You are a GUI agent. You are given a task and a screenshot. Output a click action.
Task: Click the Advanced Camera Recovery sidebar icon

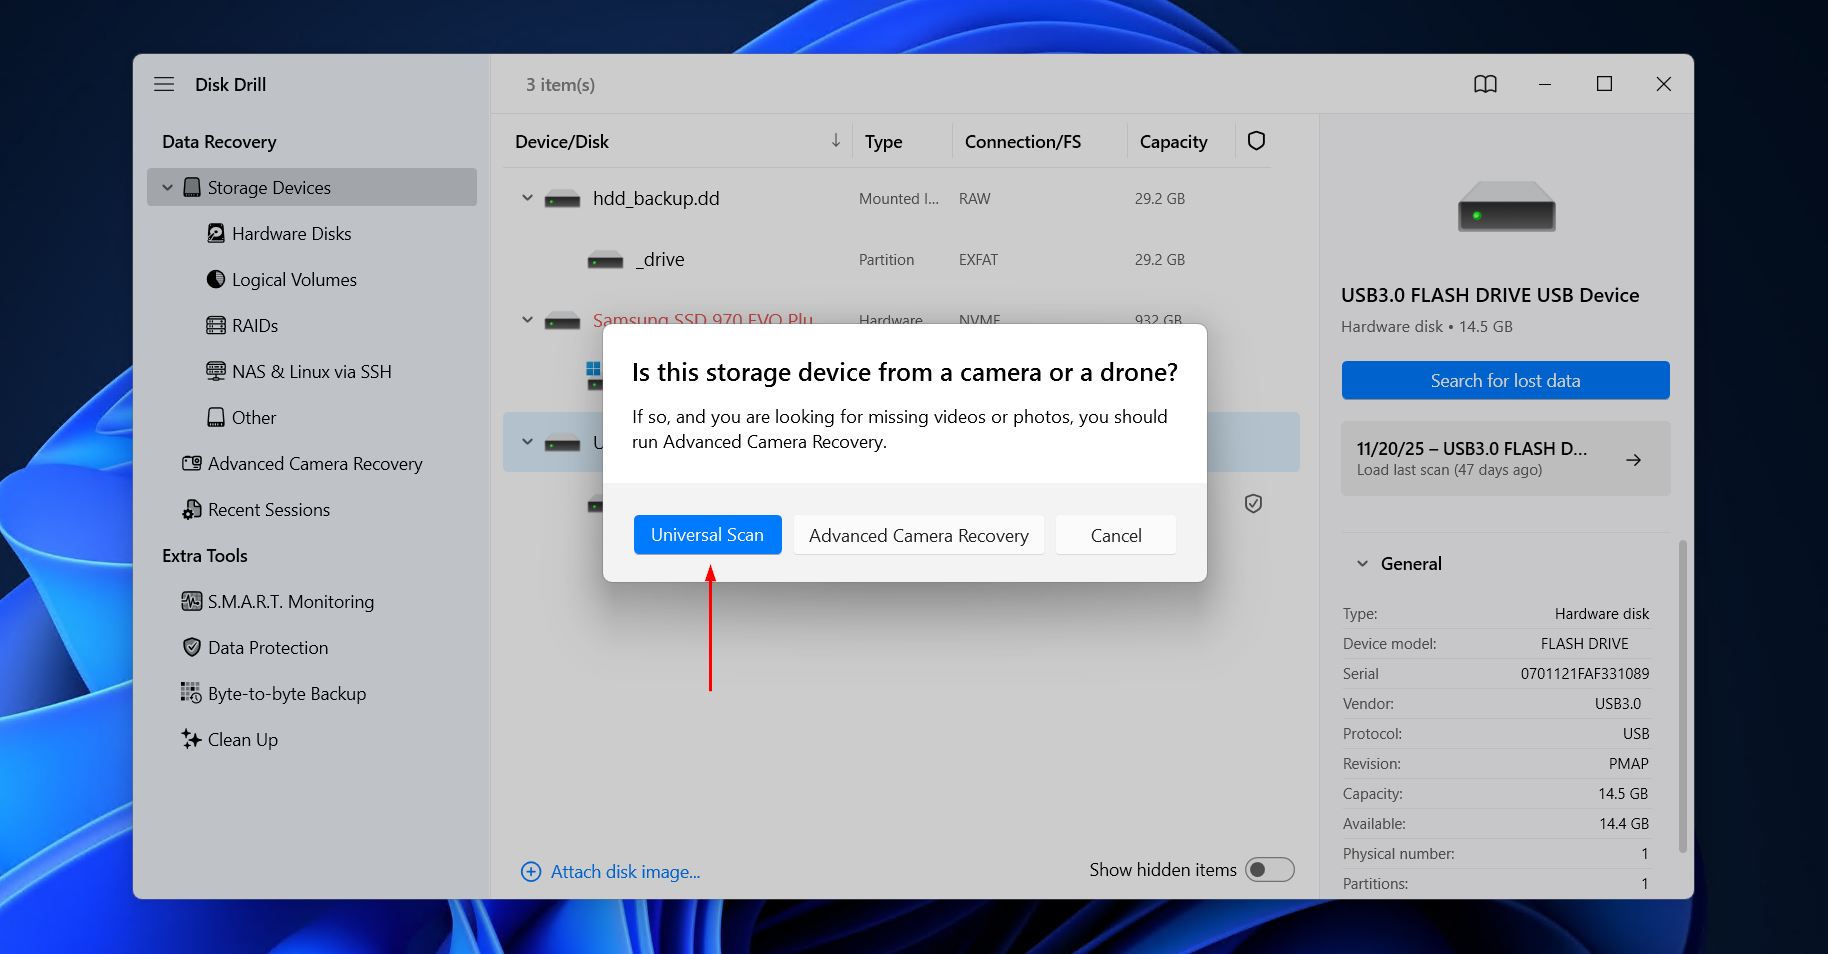coord(192,463)
